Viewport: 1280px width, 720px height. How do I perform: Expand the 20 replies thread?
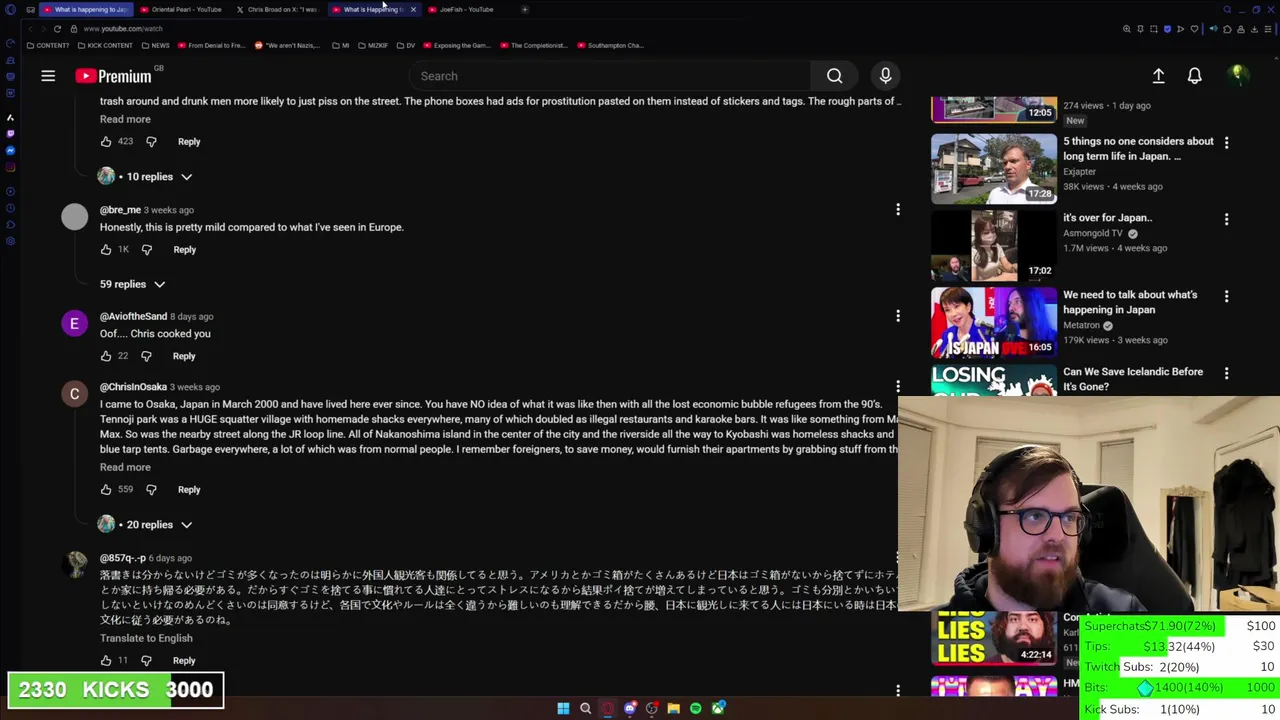pyautogui.click(x=145, y=525)
